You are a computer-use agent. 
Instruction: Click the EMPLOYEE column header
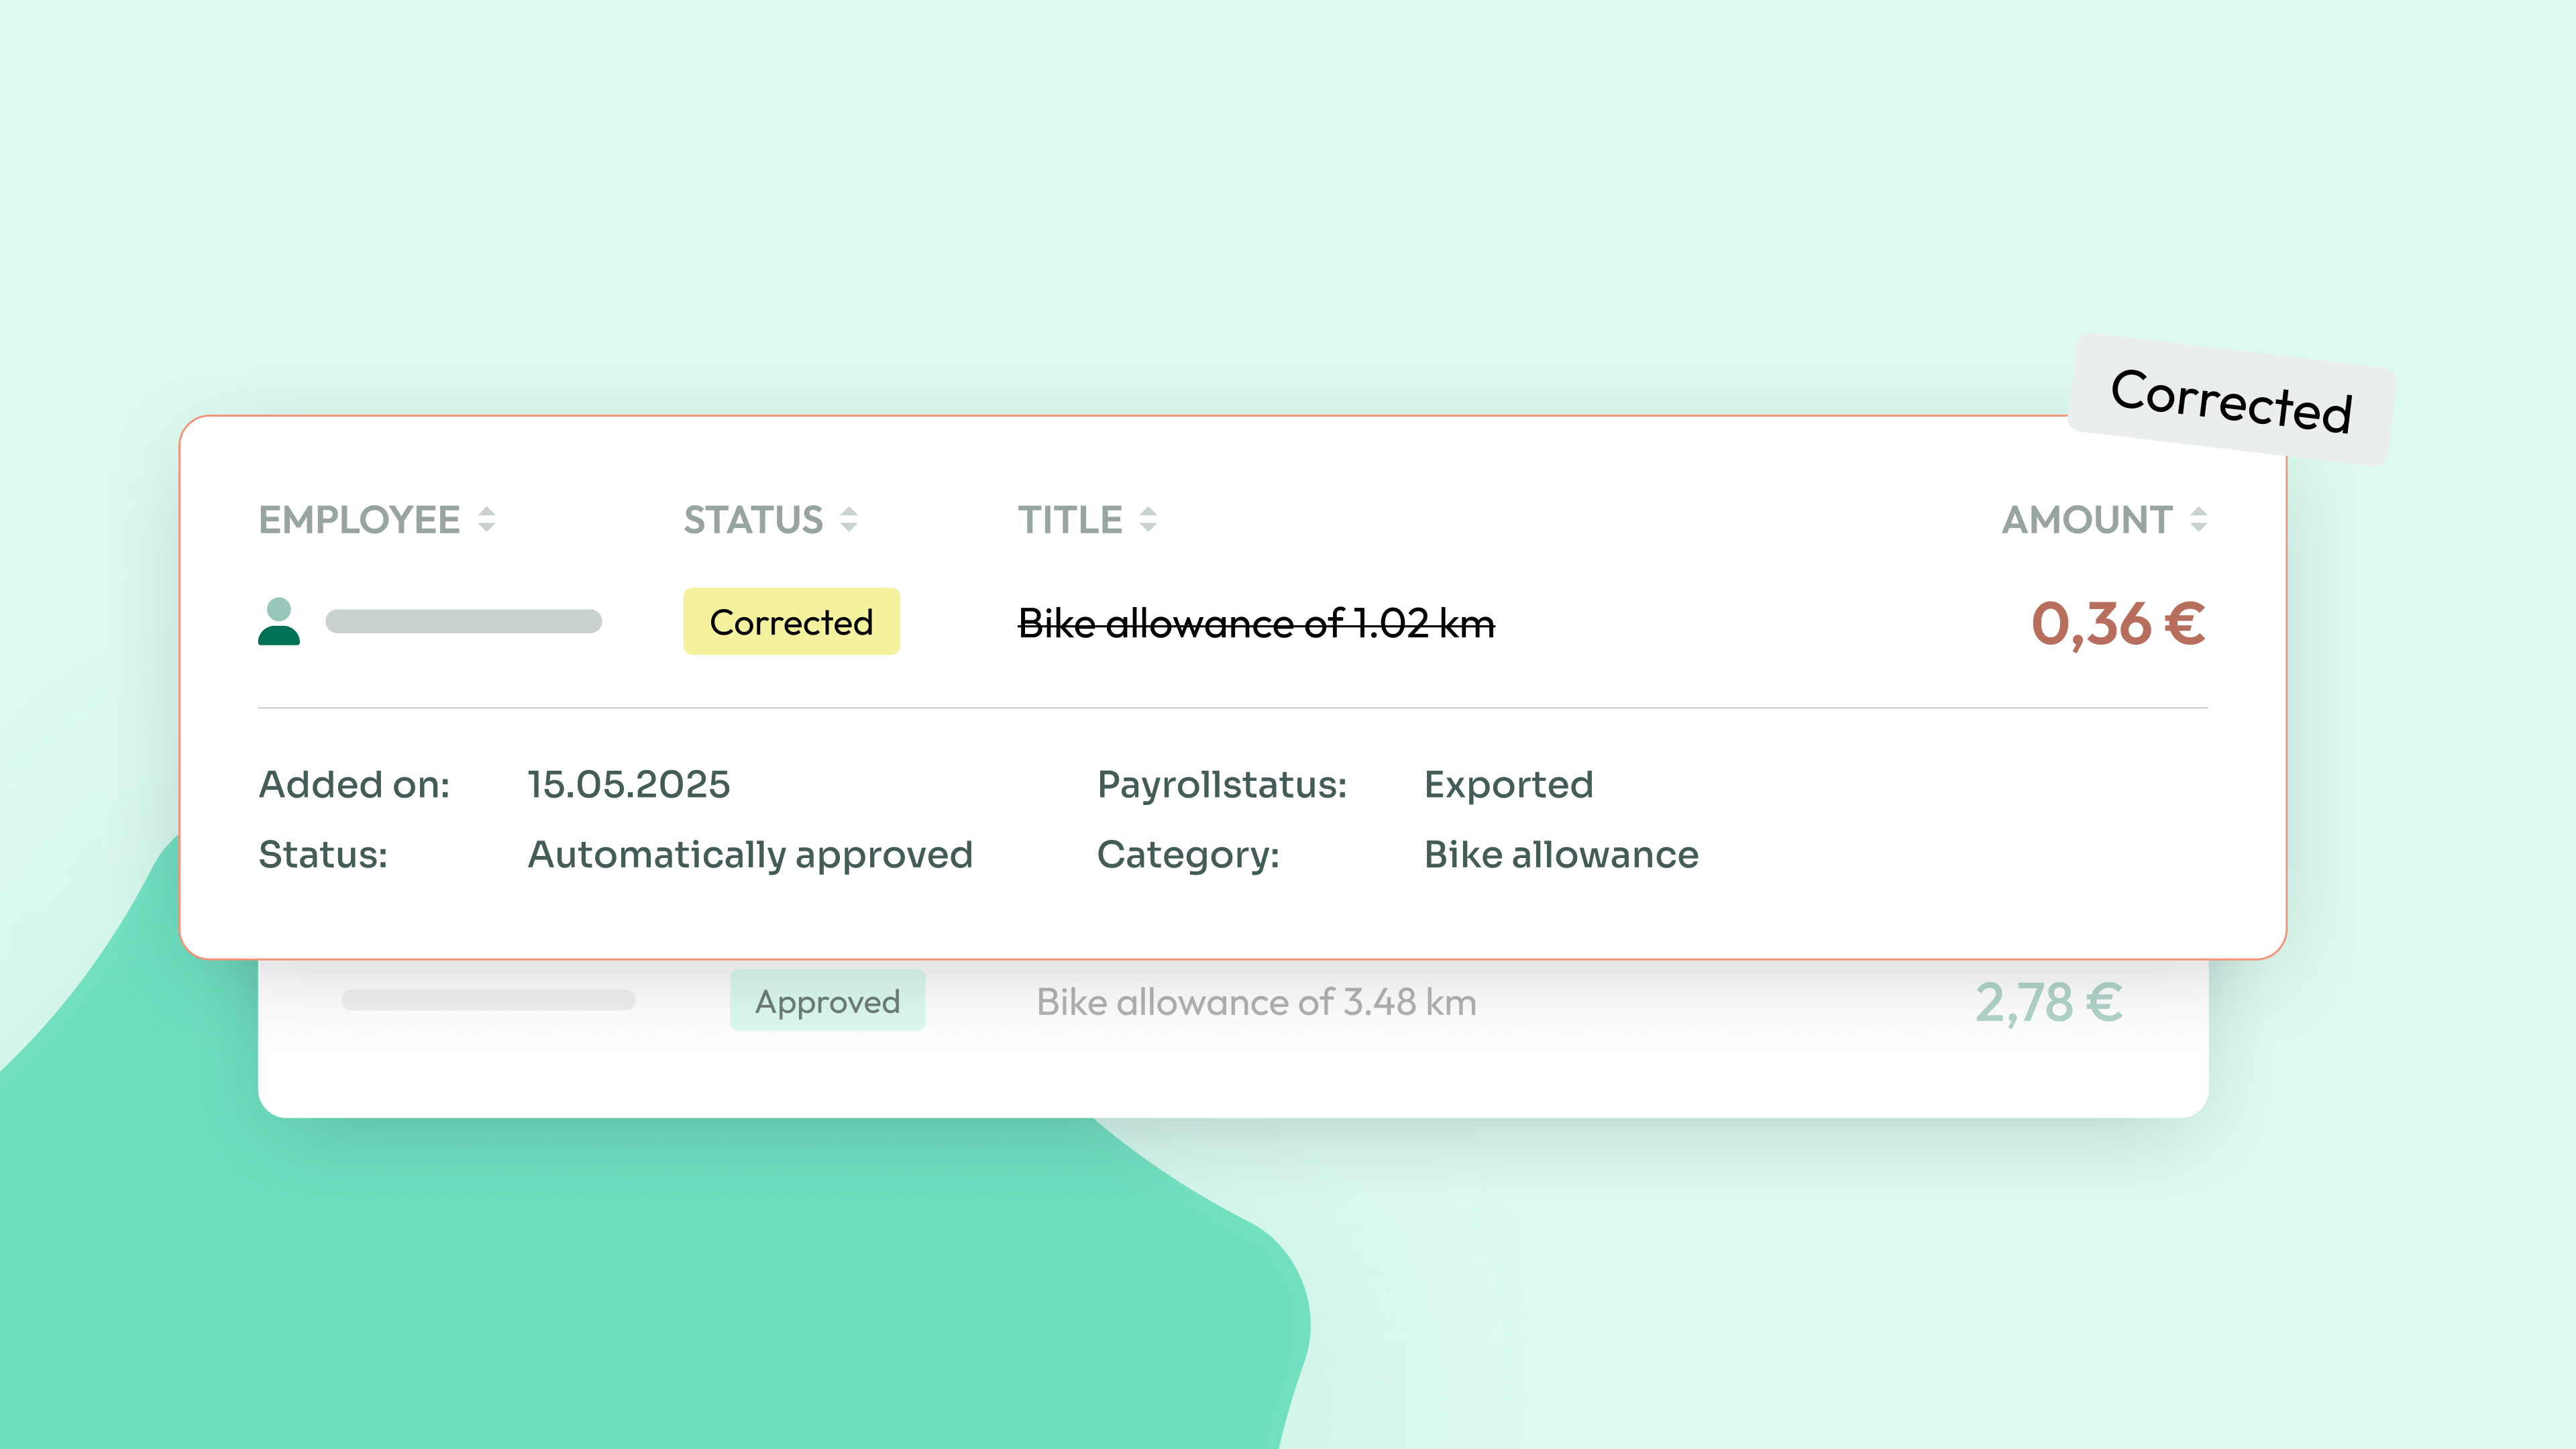coord(359,520)
